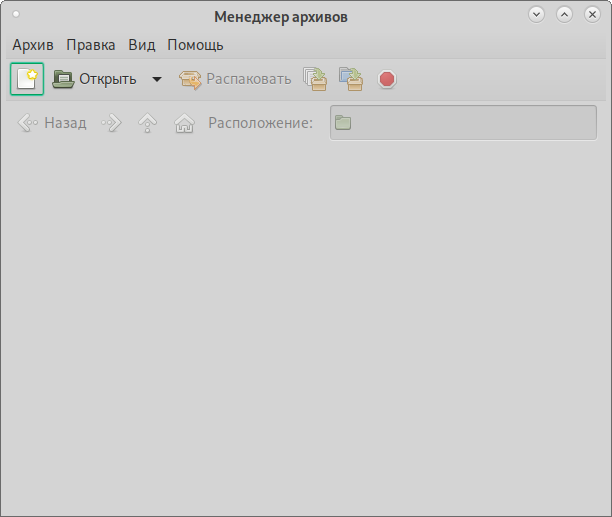Open the window menu dot in title bar
Image resolution: width=612 pixels, height=517 pixels.
16,15
